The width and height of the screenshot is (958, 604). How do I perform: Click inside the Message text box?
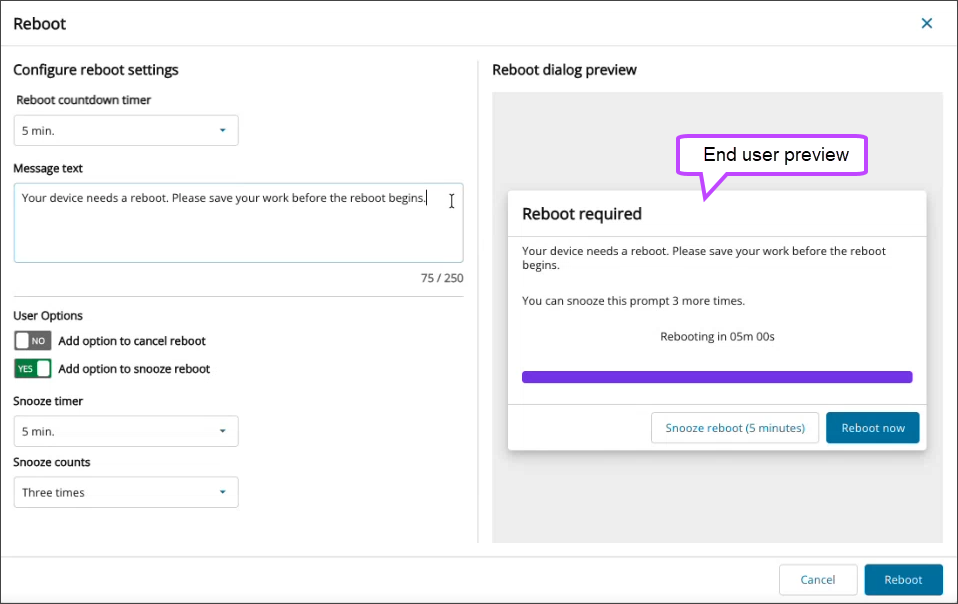pos(238,229)
